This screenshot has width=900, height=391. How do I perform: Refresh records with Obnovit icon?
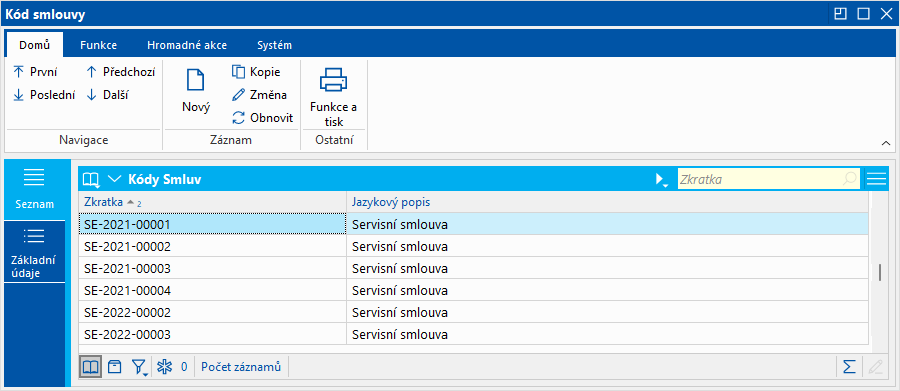pos(238,118)
